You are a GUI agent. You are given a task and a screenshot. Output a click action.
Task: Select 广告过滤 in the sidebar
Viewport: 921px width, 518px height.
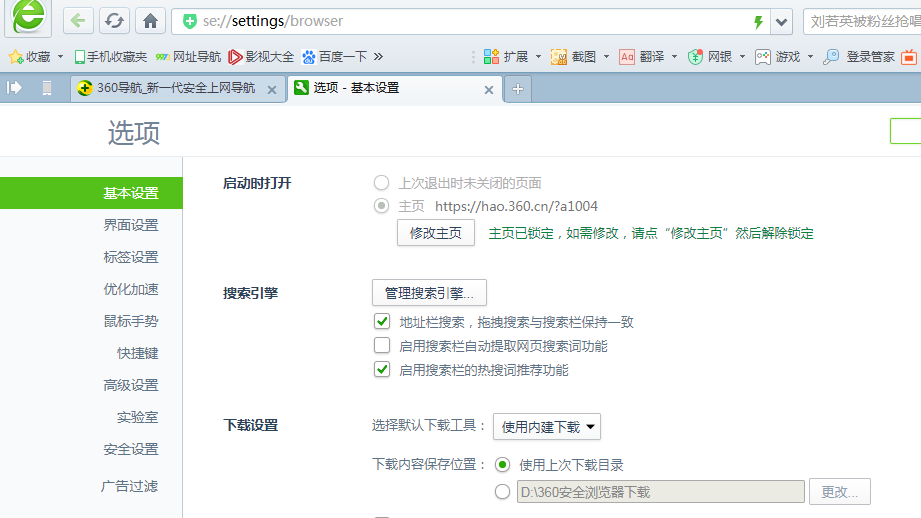[129, 486]
